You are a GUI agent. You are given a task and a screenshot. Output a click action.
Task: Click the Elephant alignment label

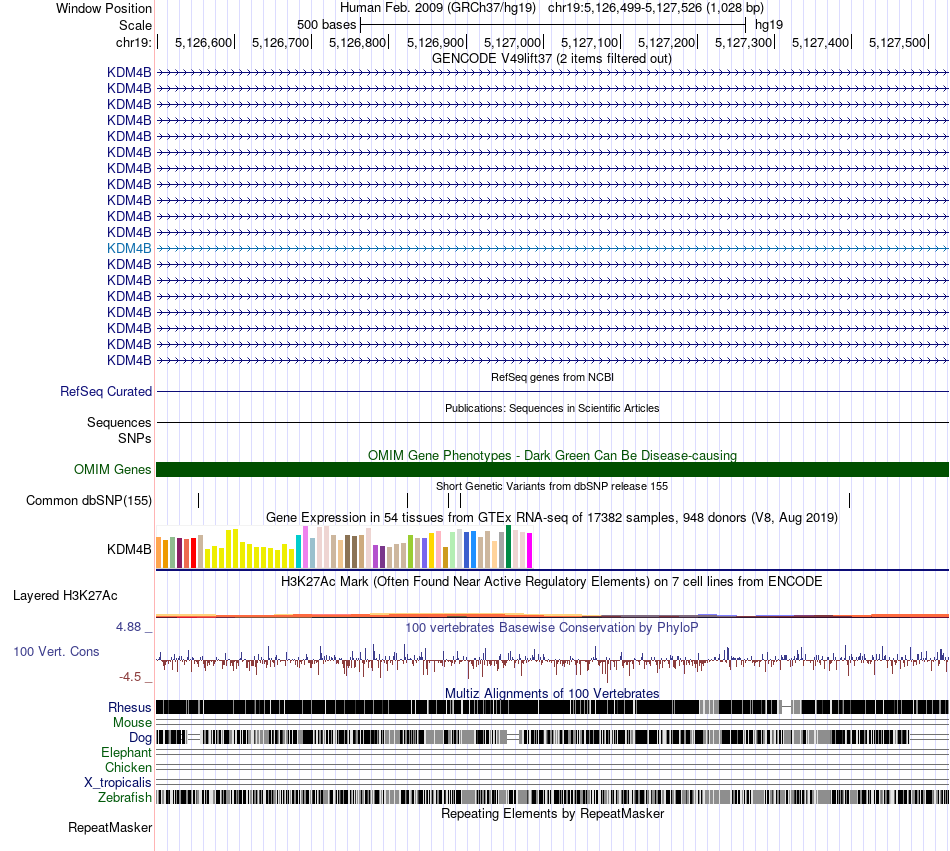(x=126, y=753)
